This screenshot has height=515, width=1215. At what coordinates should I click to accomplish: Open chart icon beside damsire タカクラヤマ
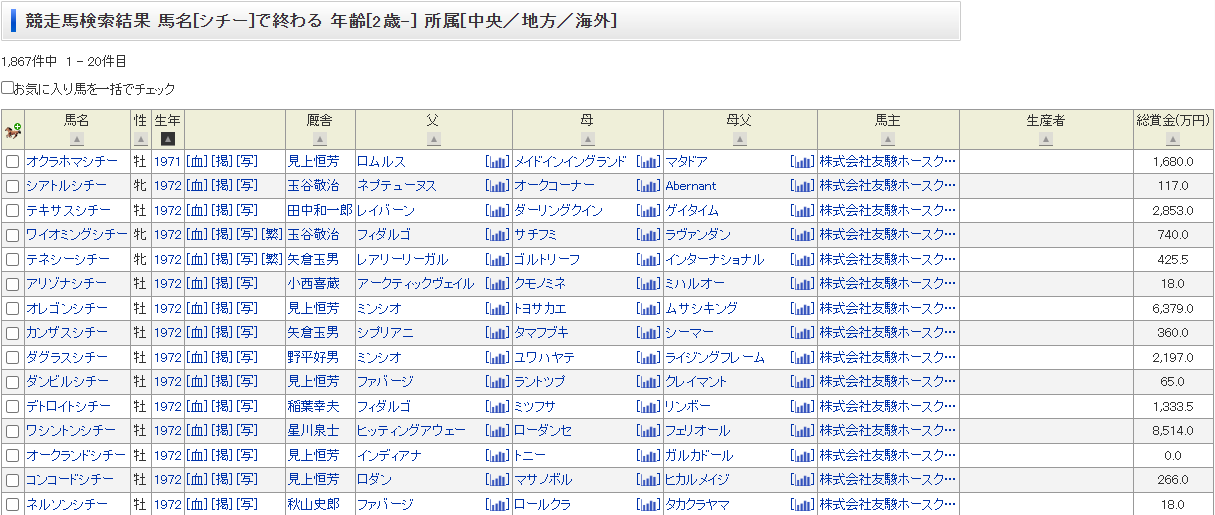(x=803, y=504)
